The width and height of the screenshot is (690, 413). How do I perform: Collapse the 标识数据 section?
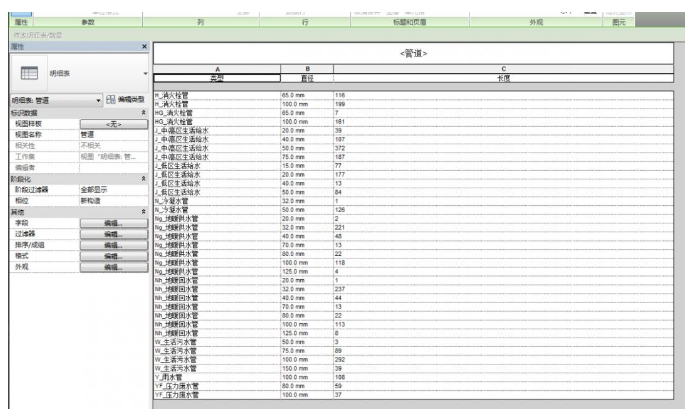(143, 113)
